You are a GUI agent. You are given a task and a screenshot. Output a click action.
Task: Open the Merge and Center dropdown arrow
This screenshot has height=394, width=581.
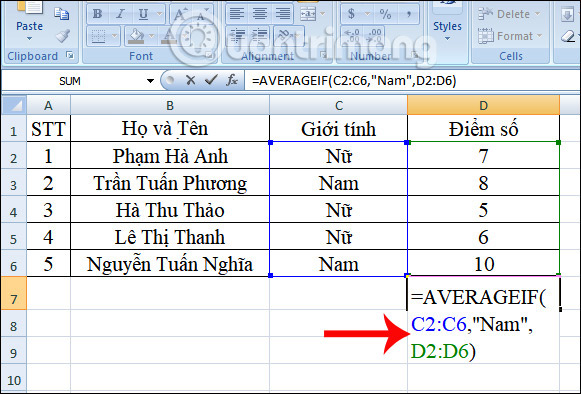tap(322, 14)
